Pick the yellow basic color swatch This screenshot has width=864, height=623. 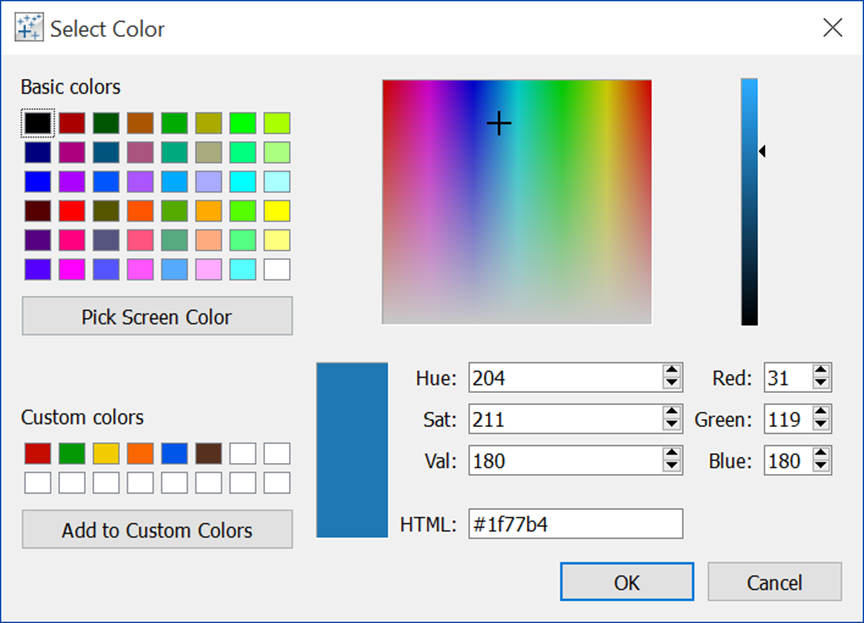[277, 211]
